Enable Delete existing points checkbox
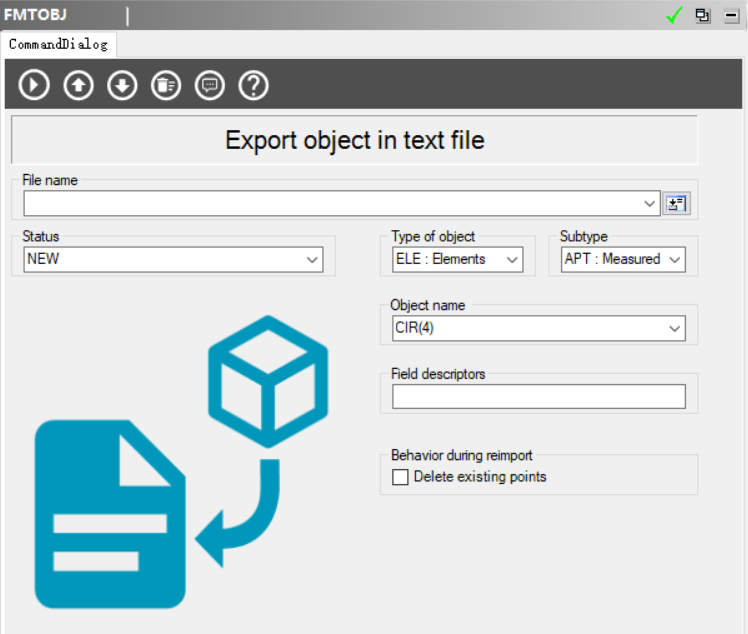 pos(401,477)
